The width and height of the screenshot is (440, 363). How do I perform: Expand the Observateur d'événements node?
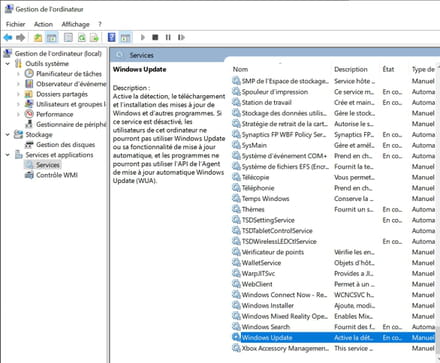click(18, 84)
